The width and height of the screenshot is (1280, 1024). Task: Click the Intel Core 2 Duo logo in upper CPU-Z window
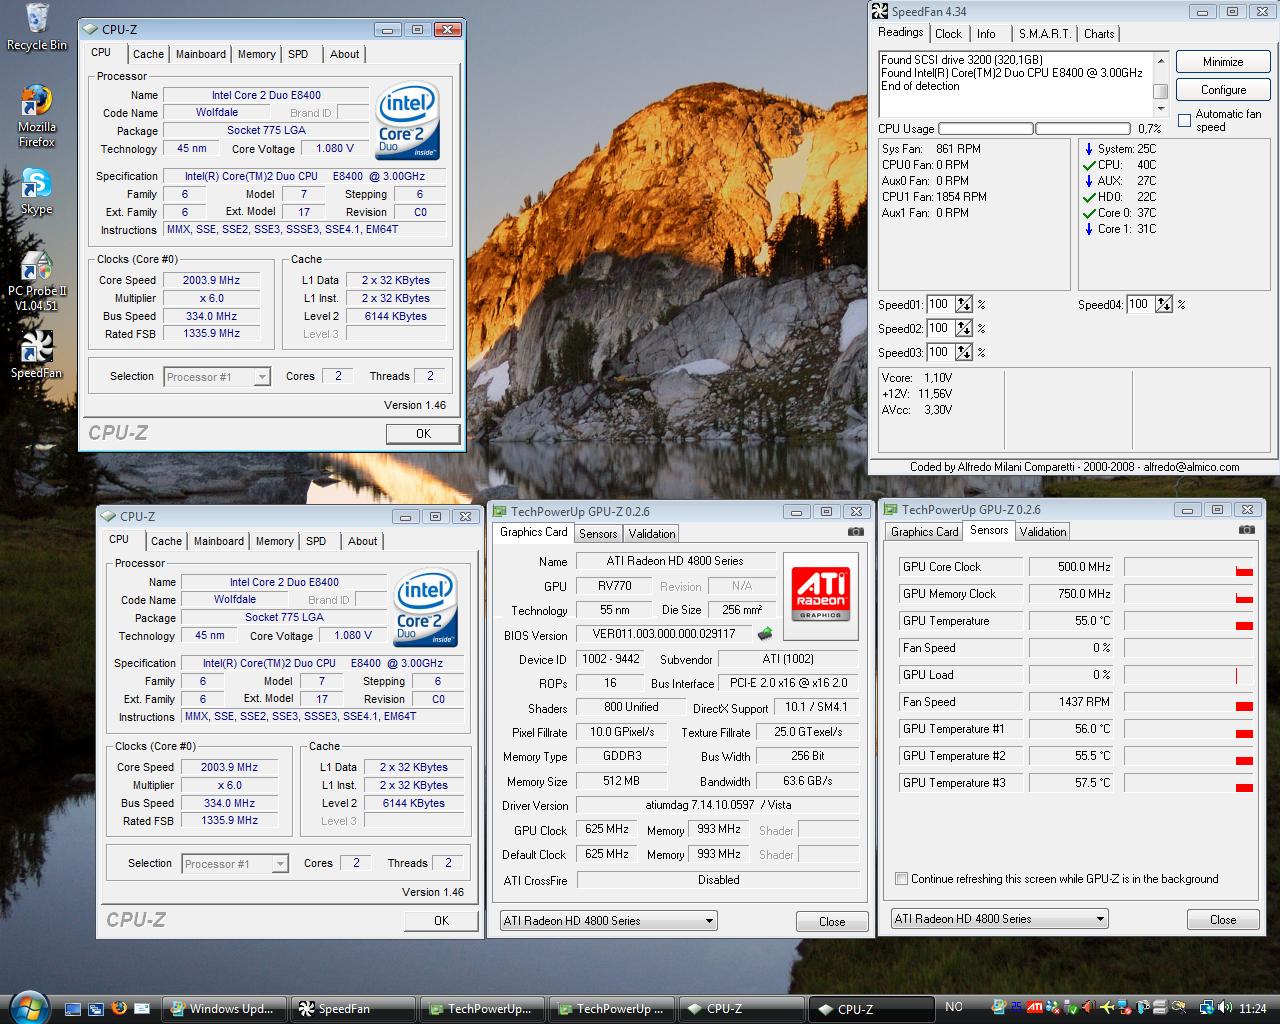tap(407, 121)
